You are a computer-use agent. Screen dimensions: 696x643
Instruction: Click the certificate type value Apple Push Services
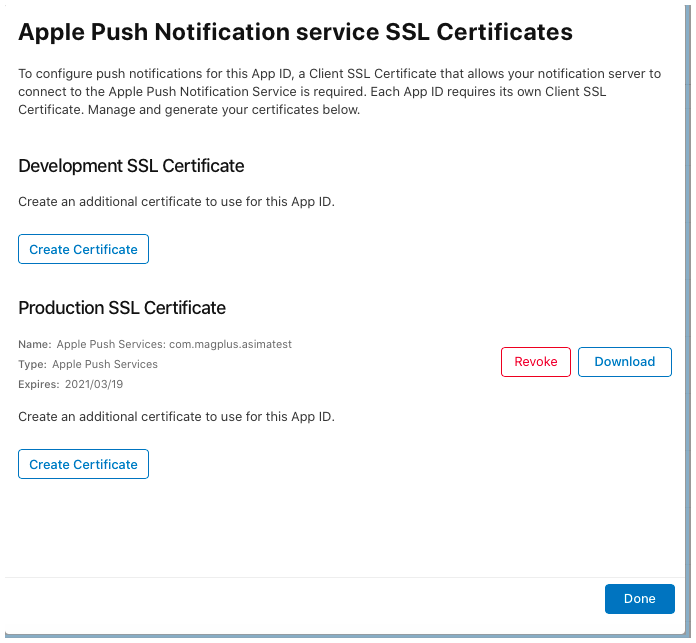coord(105,364)
